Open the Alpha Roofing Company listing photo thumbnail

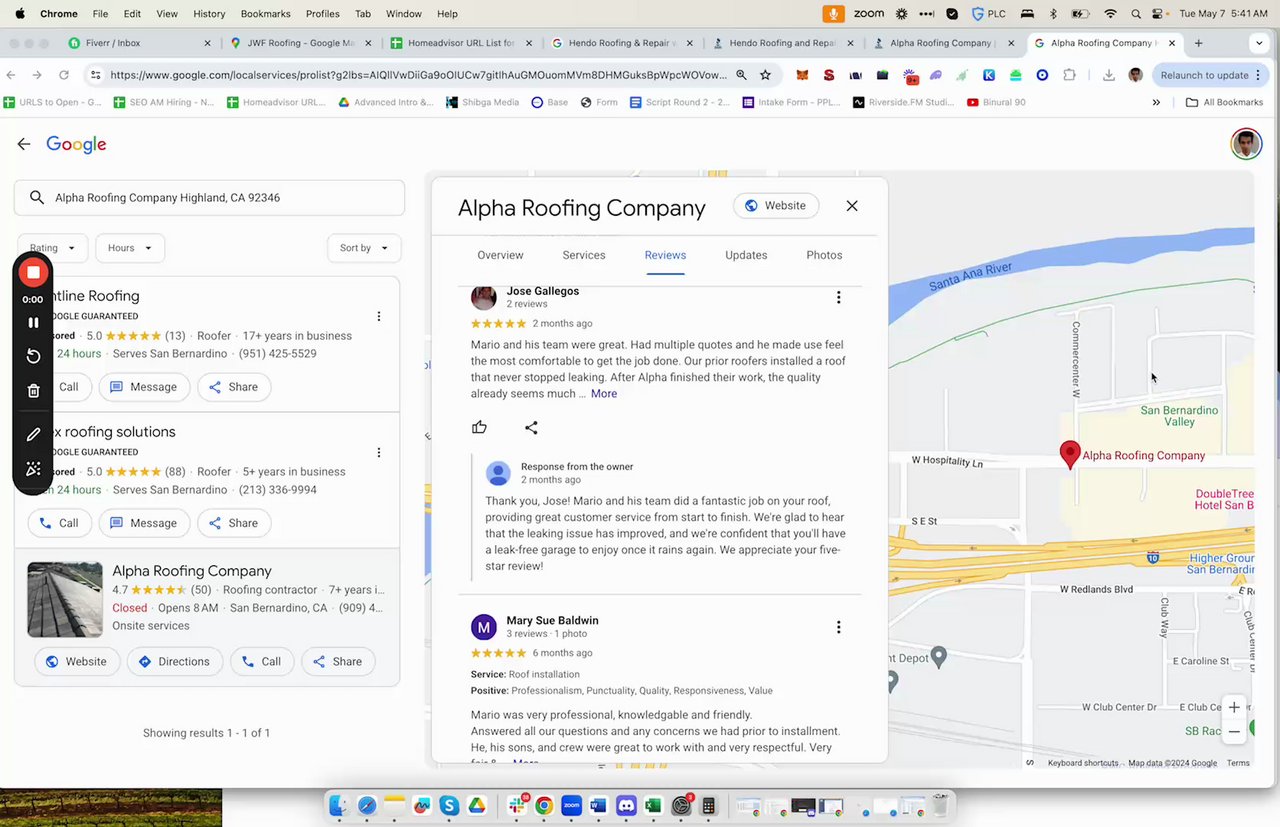[65, 599]
